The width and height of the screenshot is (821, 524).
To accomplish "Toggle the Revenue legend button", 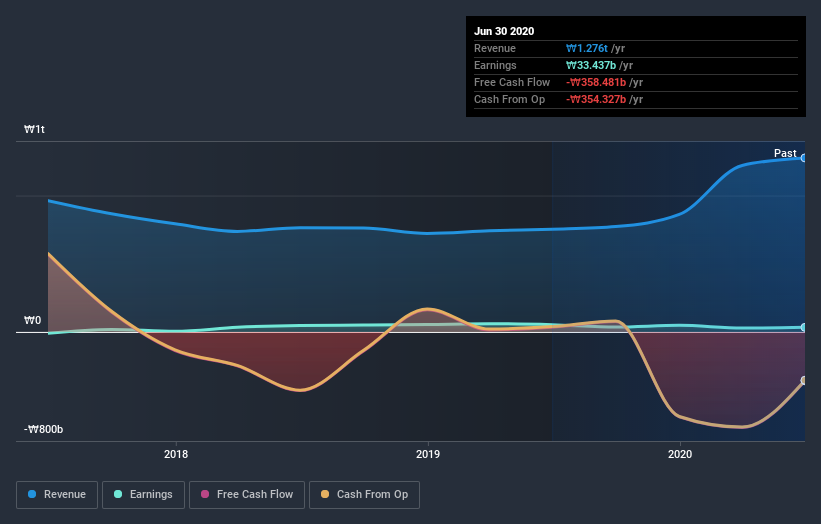I will coord(57,495).
